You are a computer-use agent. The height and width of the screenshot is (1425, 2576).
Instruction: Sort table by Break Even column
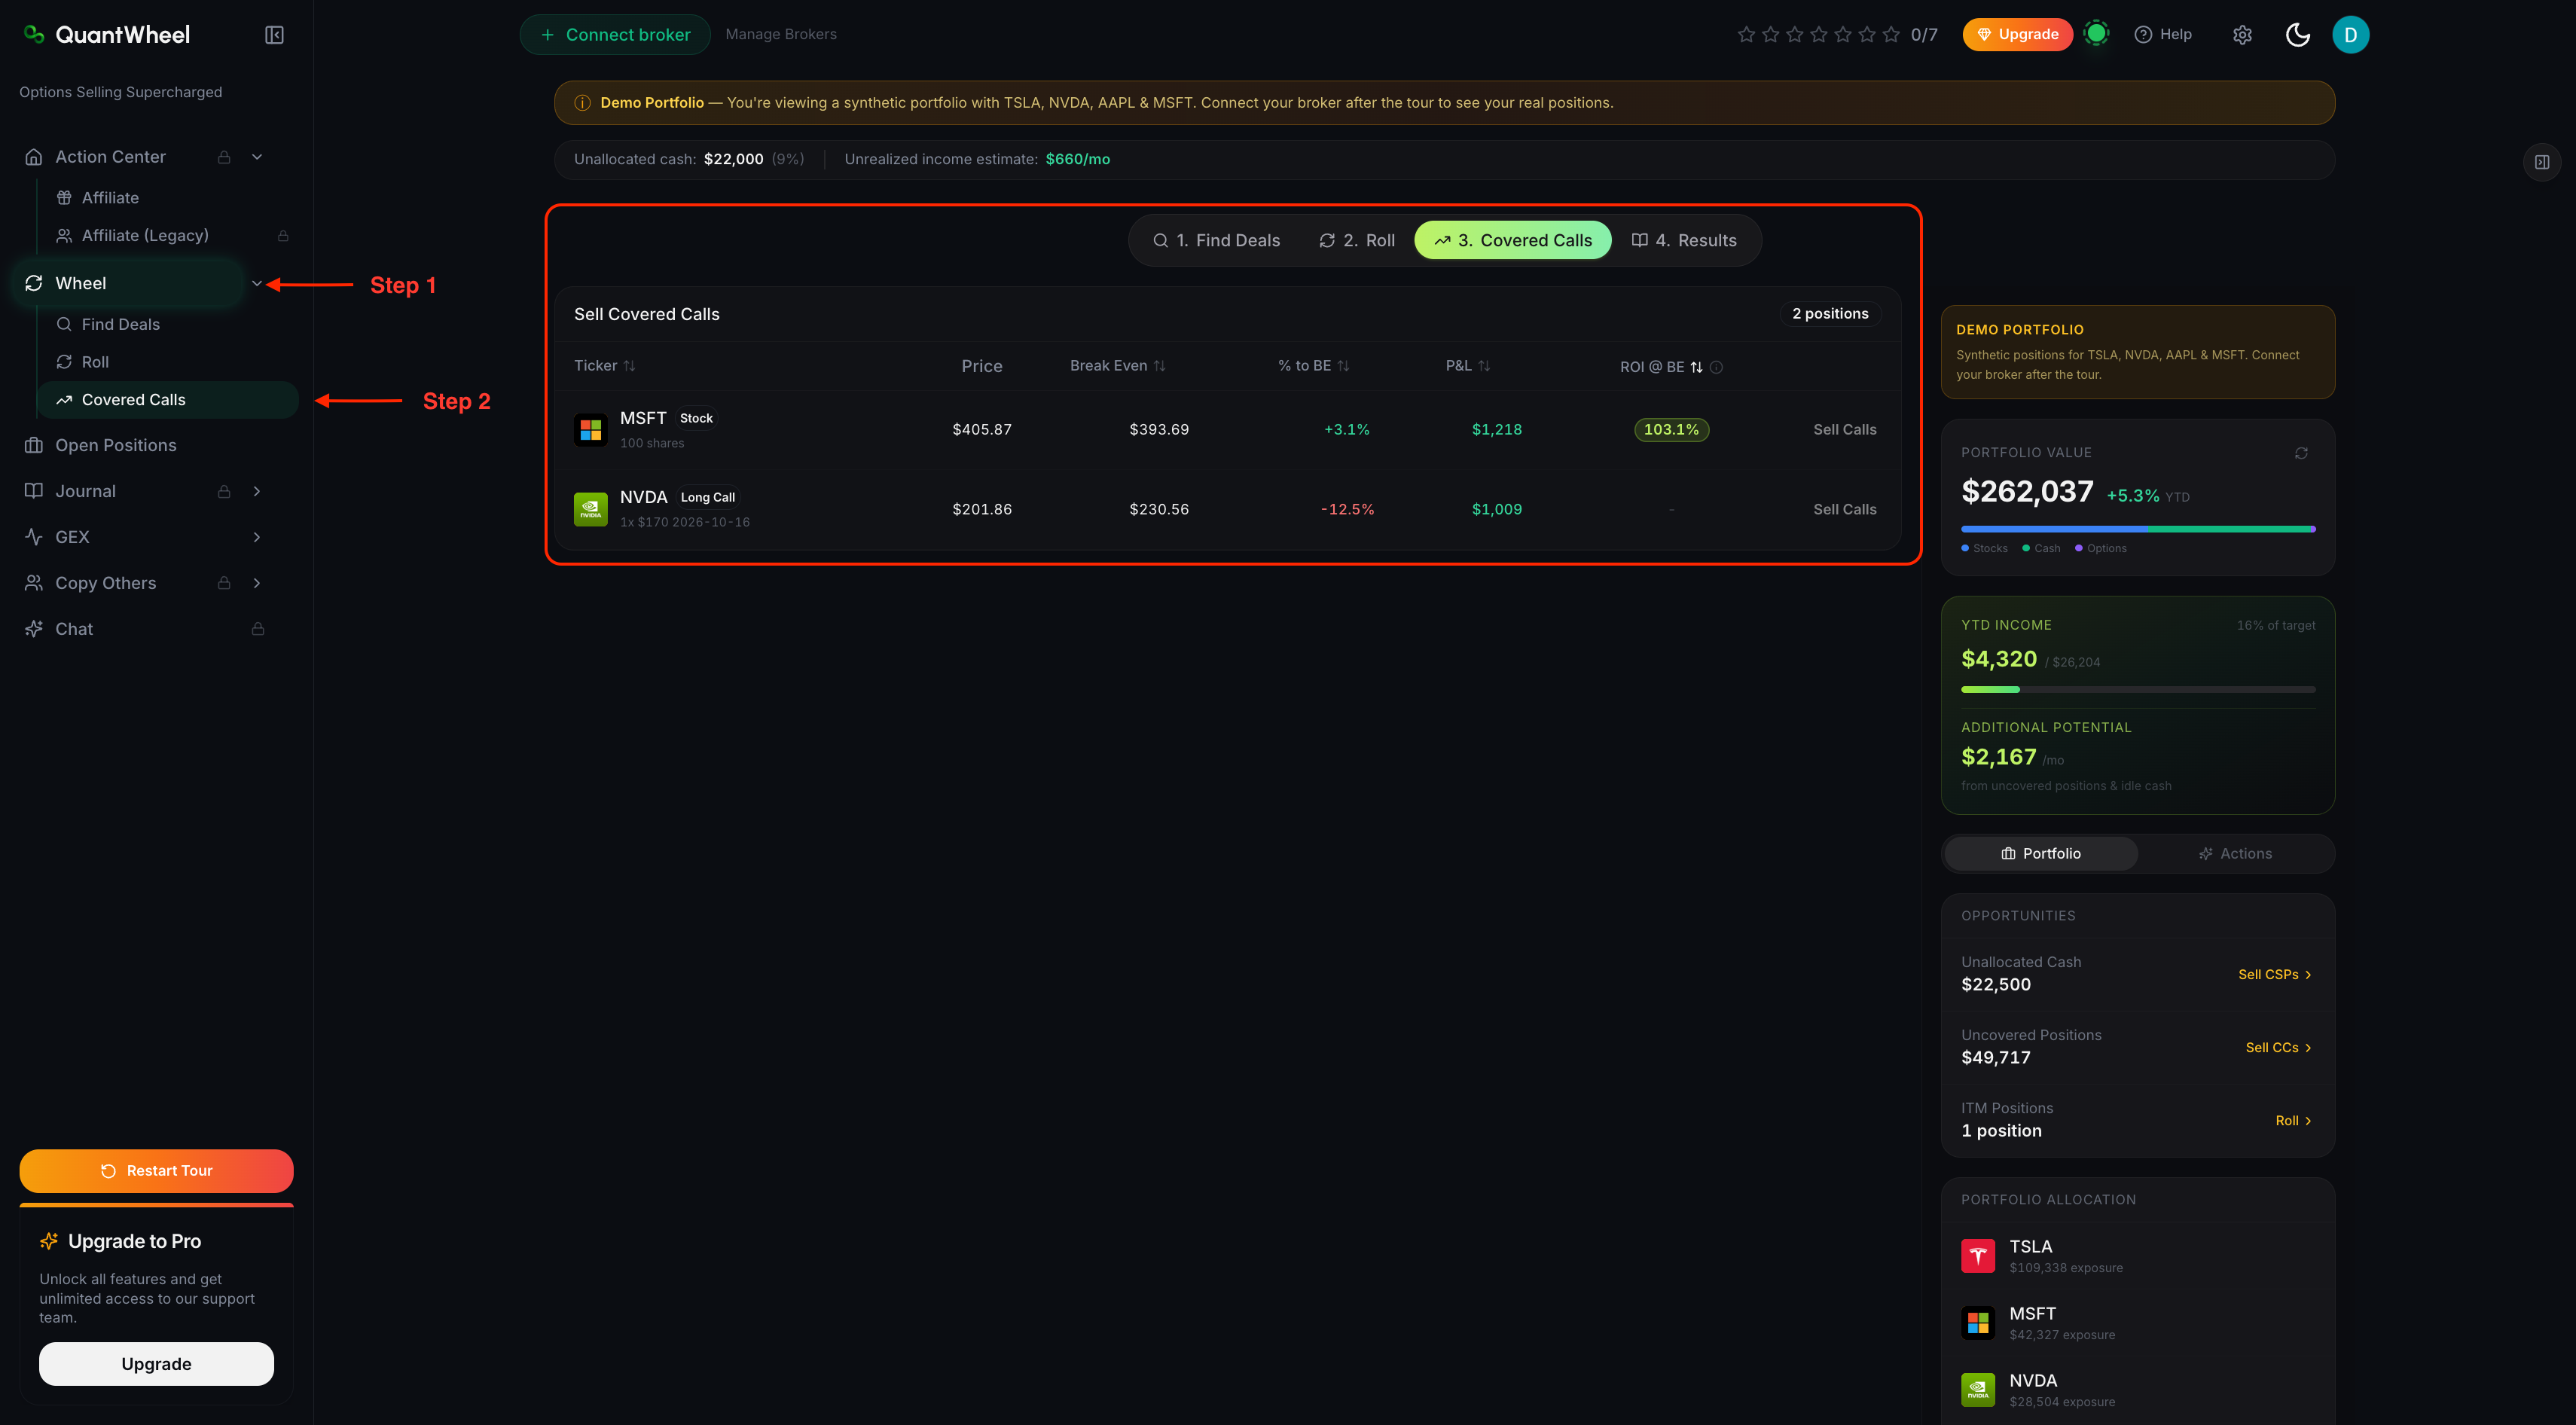point(1117,366)
